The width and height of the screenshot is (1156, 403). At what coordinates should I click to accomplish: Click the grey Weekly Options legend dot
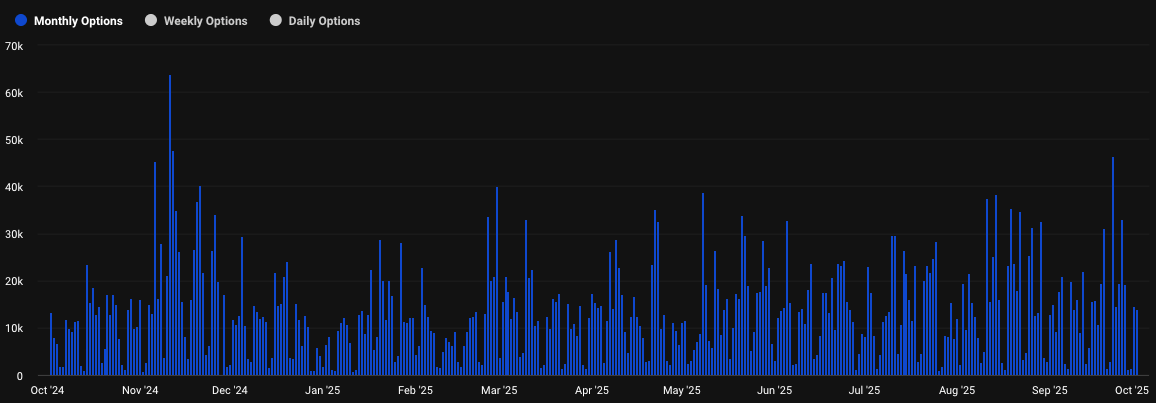(x=151, y=21)
